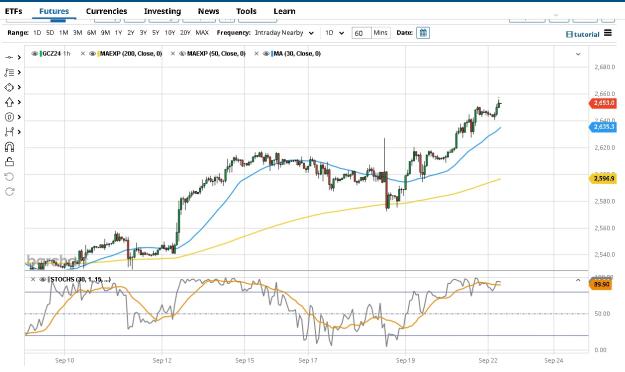Open the Tools menu
625x372 pixels.
246,11
